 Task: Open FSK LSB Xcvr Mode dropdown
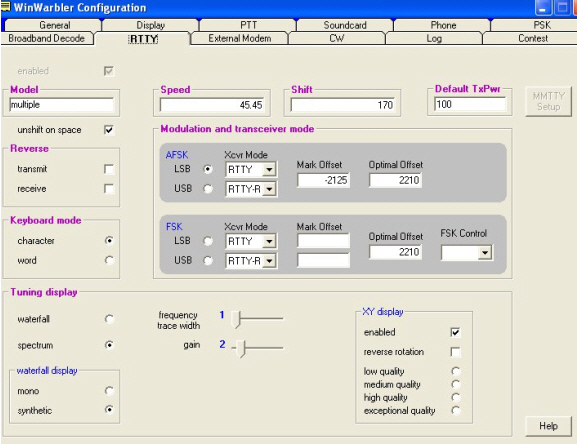pyautogui.click(x=269, y=241)
